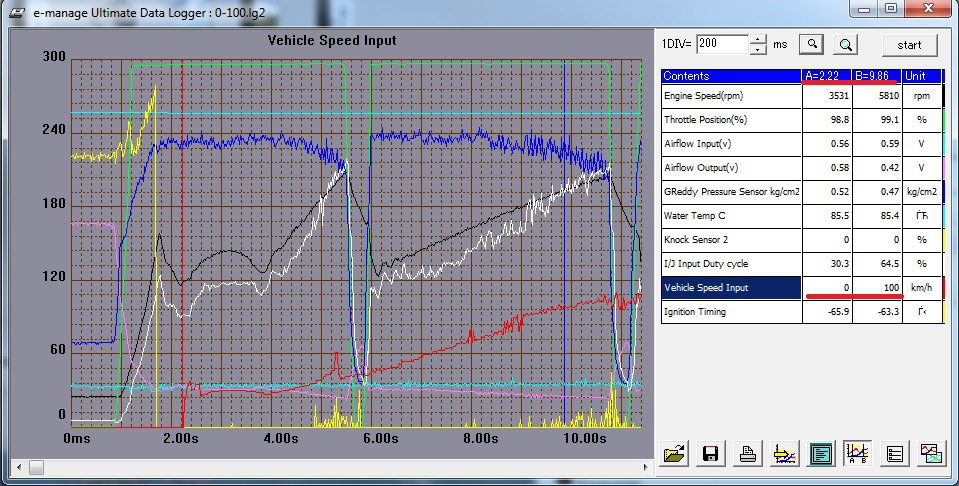Zoom in with small magnifier button
The width and height of the screenshot is (959, 486).
[812, 44]
